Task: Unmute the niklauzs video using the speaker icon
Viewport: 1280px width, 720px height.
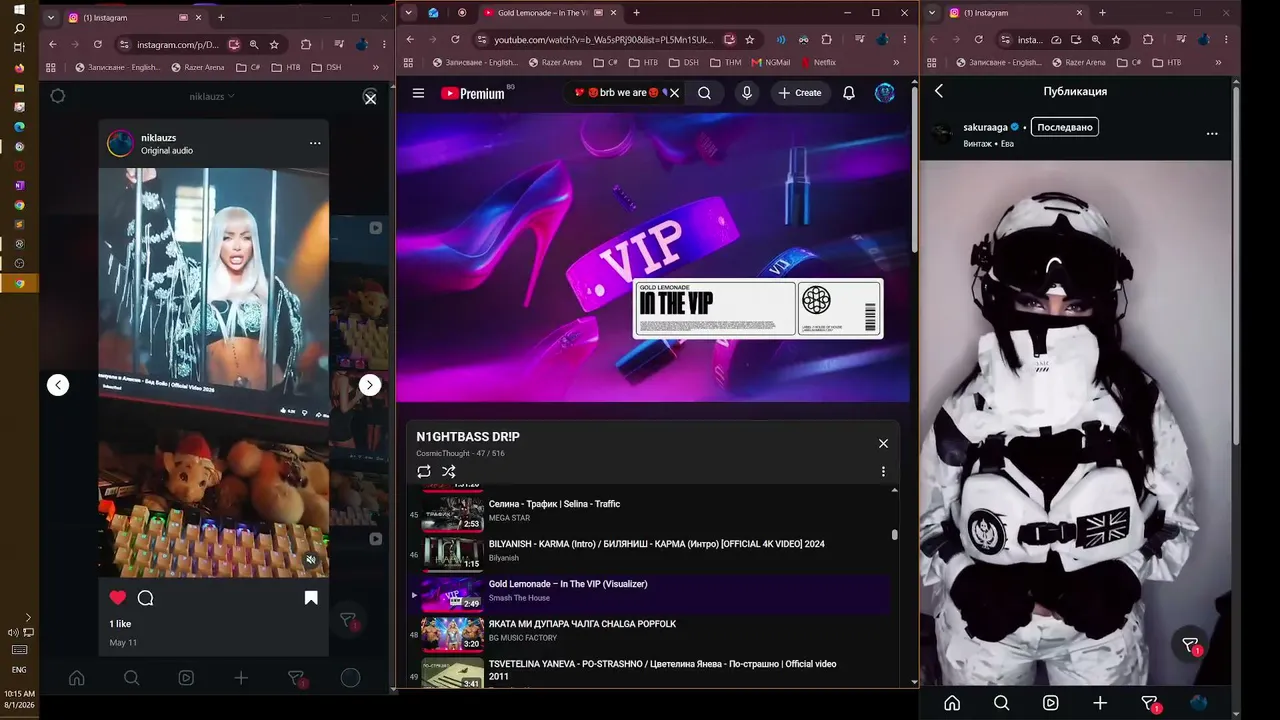Action: pos(311,560)
